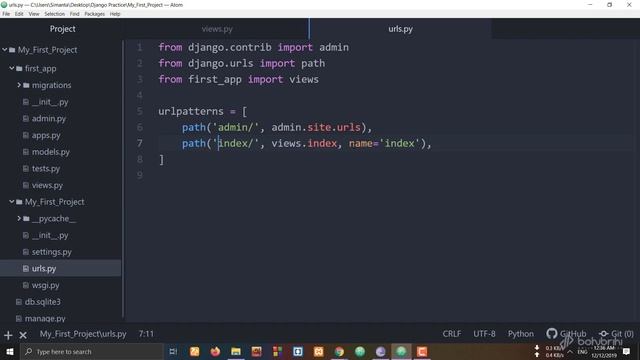Open Firefox from the taskbar
The height and width of the screenshot is (360, 640).
(215, 351)
